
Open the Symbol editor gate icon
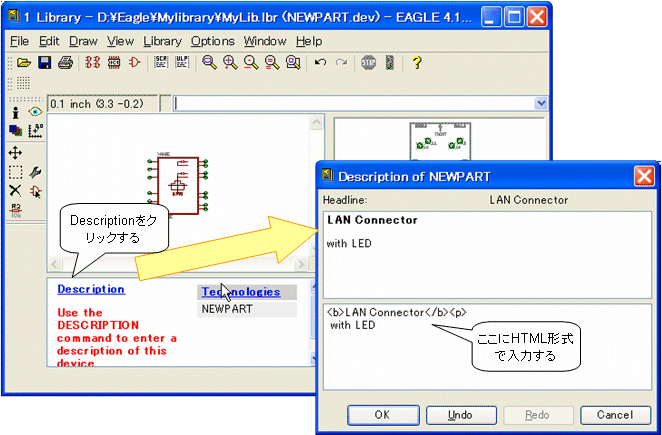[x=134, y=63]
